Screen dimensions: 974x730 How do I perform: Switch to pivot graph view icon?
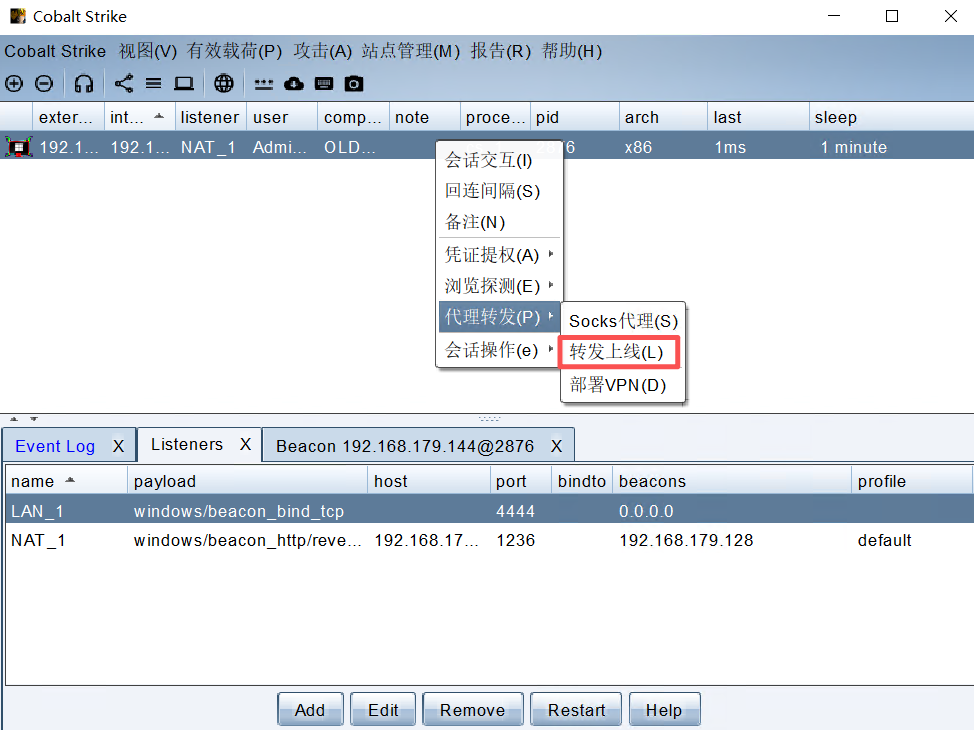tap(124, 83)
